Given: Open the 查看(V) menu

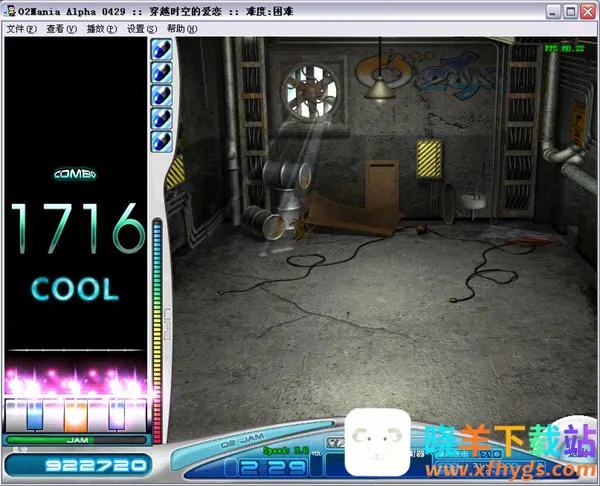Looking at the screenshot, I should point(61,29).
